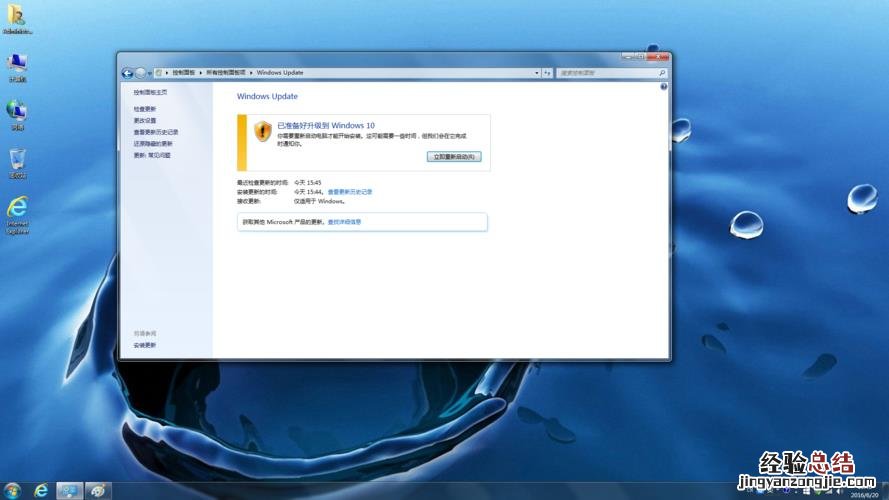Select the Windows Update breadcrumb segment
Screen dimensions: 889x500
(x=280, y=73)
